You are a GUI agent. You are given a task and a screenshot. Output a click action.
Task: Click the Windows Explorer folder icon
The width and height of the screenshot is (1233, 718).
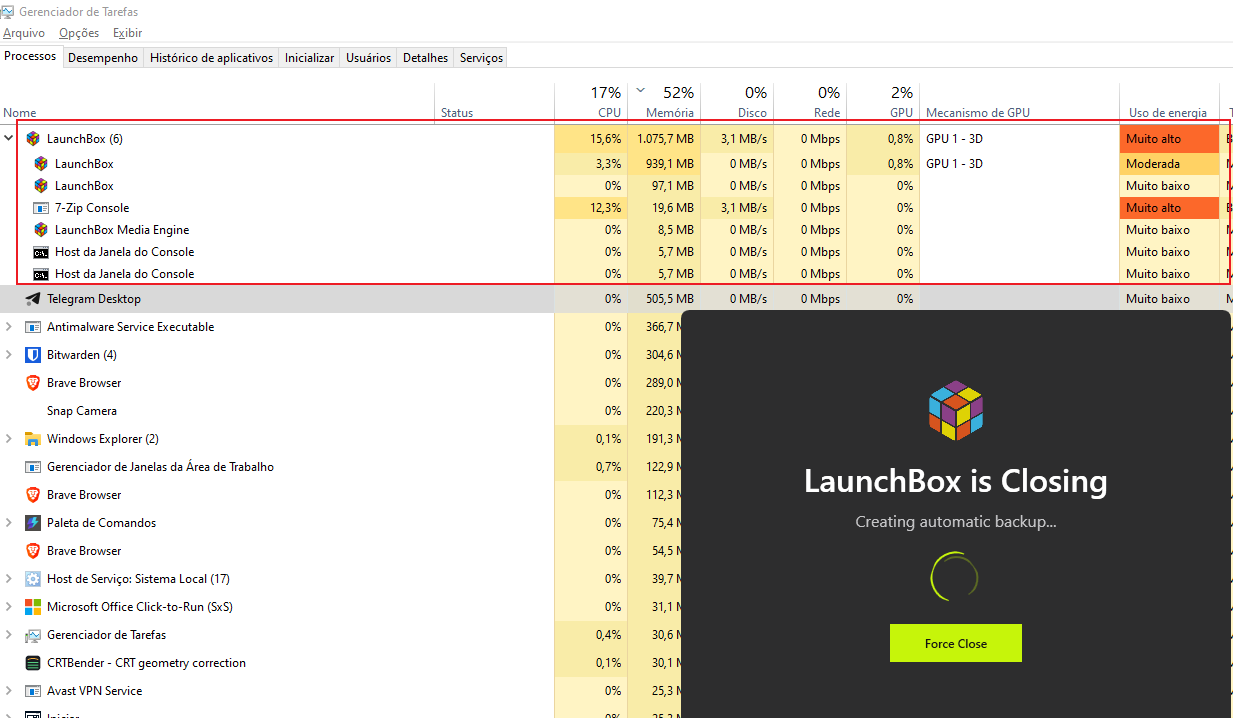click(33, 439)
